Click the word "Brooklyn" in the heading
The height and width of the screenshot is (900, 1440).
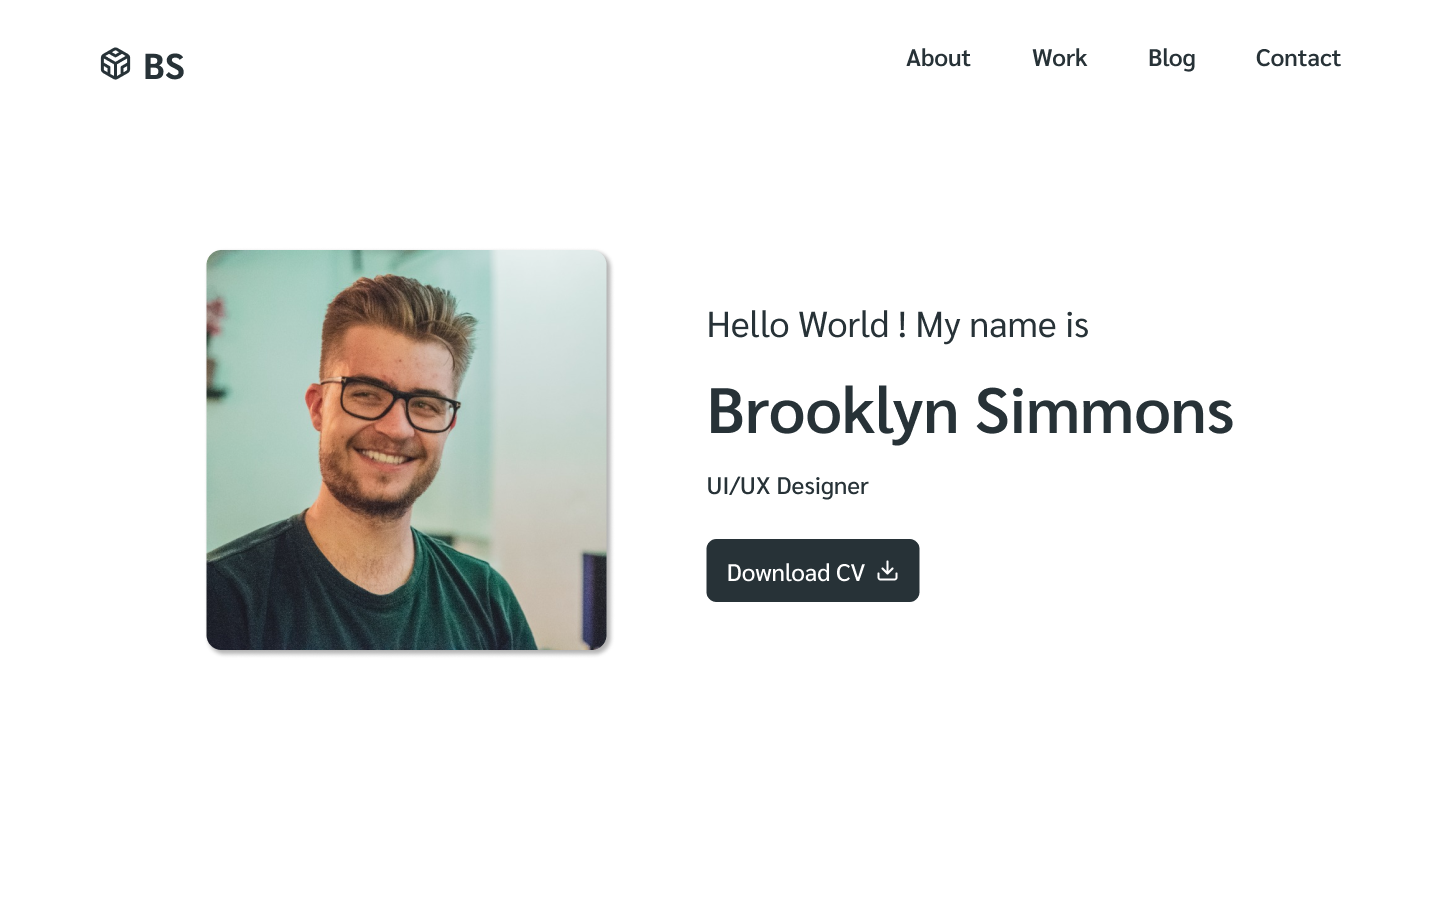pos(832,411)
